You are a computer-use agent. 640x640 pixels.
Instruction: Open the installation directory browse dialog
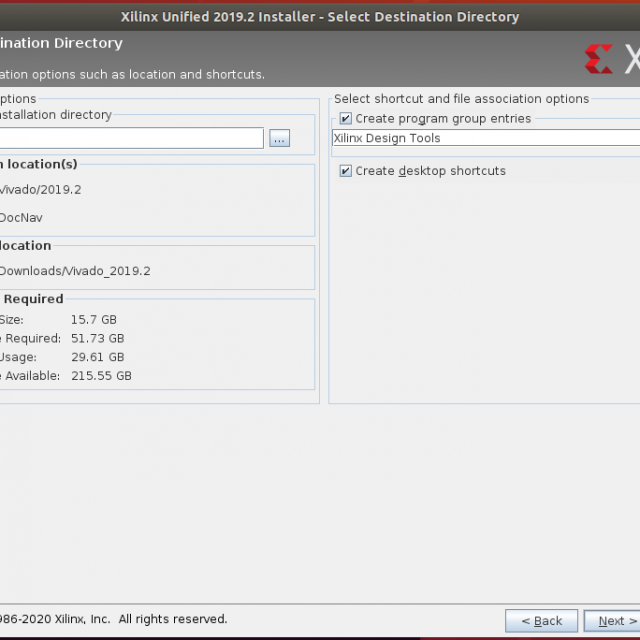tap(279, 139)
